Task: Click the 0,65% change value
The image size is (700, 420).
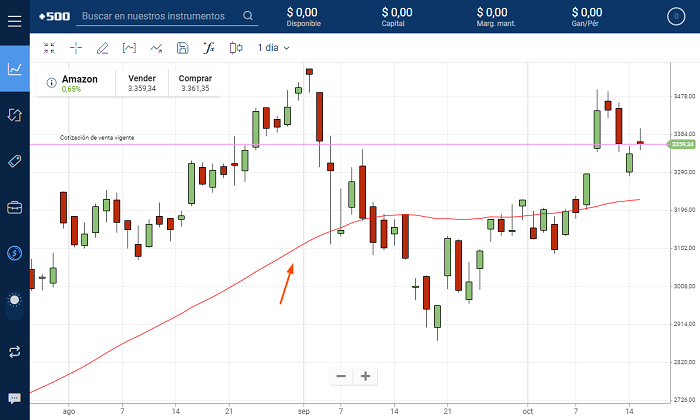Action: click(71, 89)
